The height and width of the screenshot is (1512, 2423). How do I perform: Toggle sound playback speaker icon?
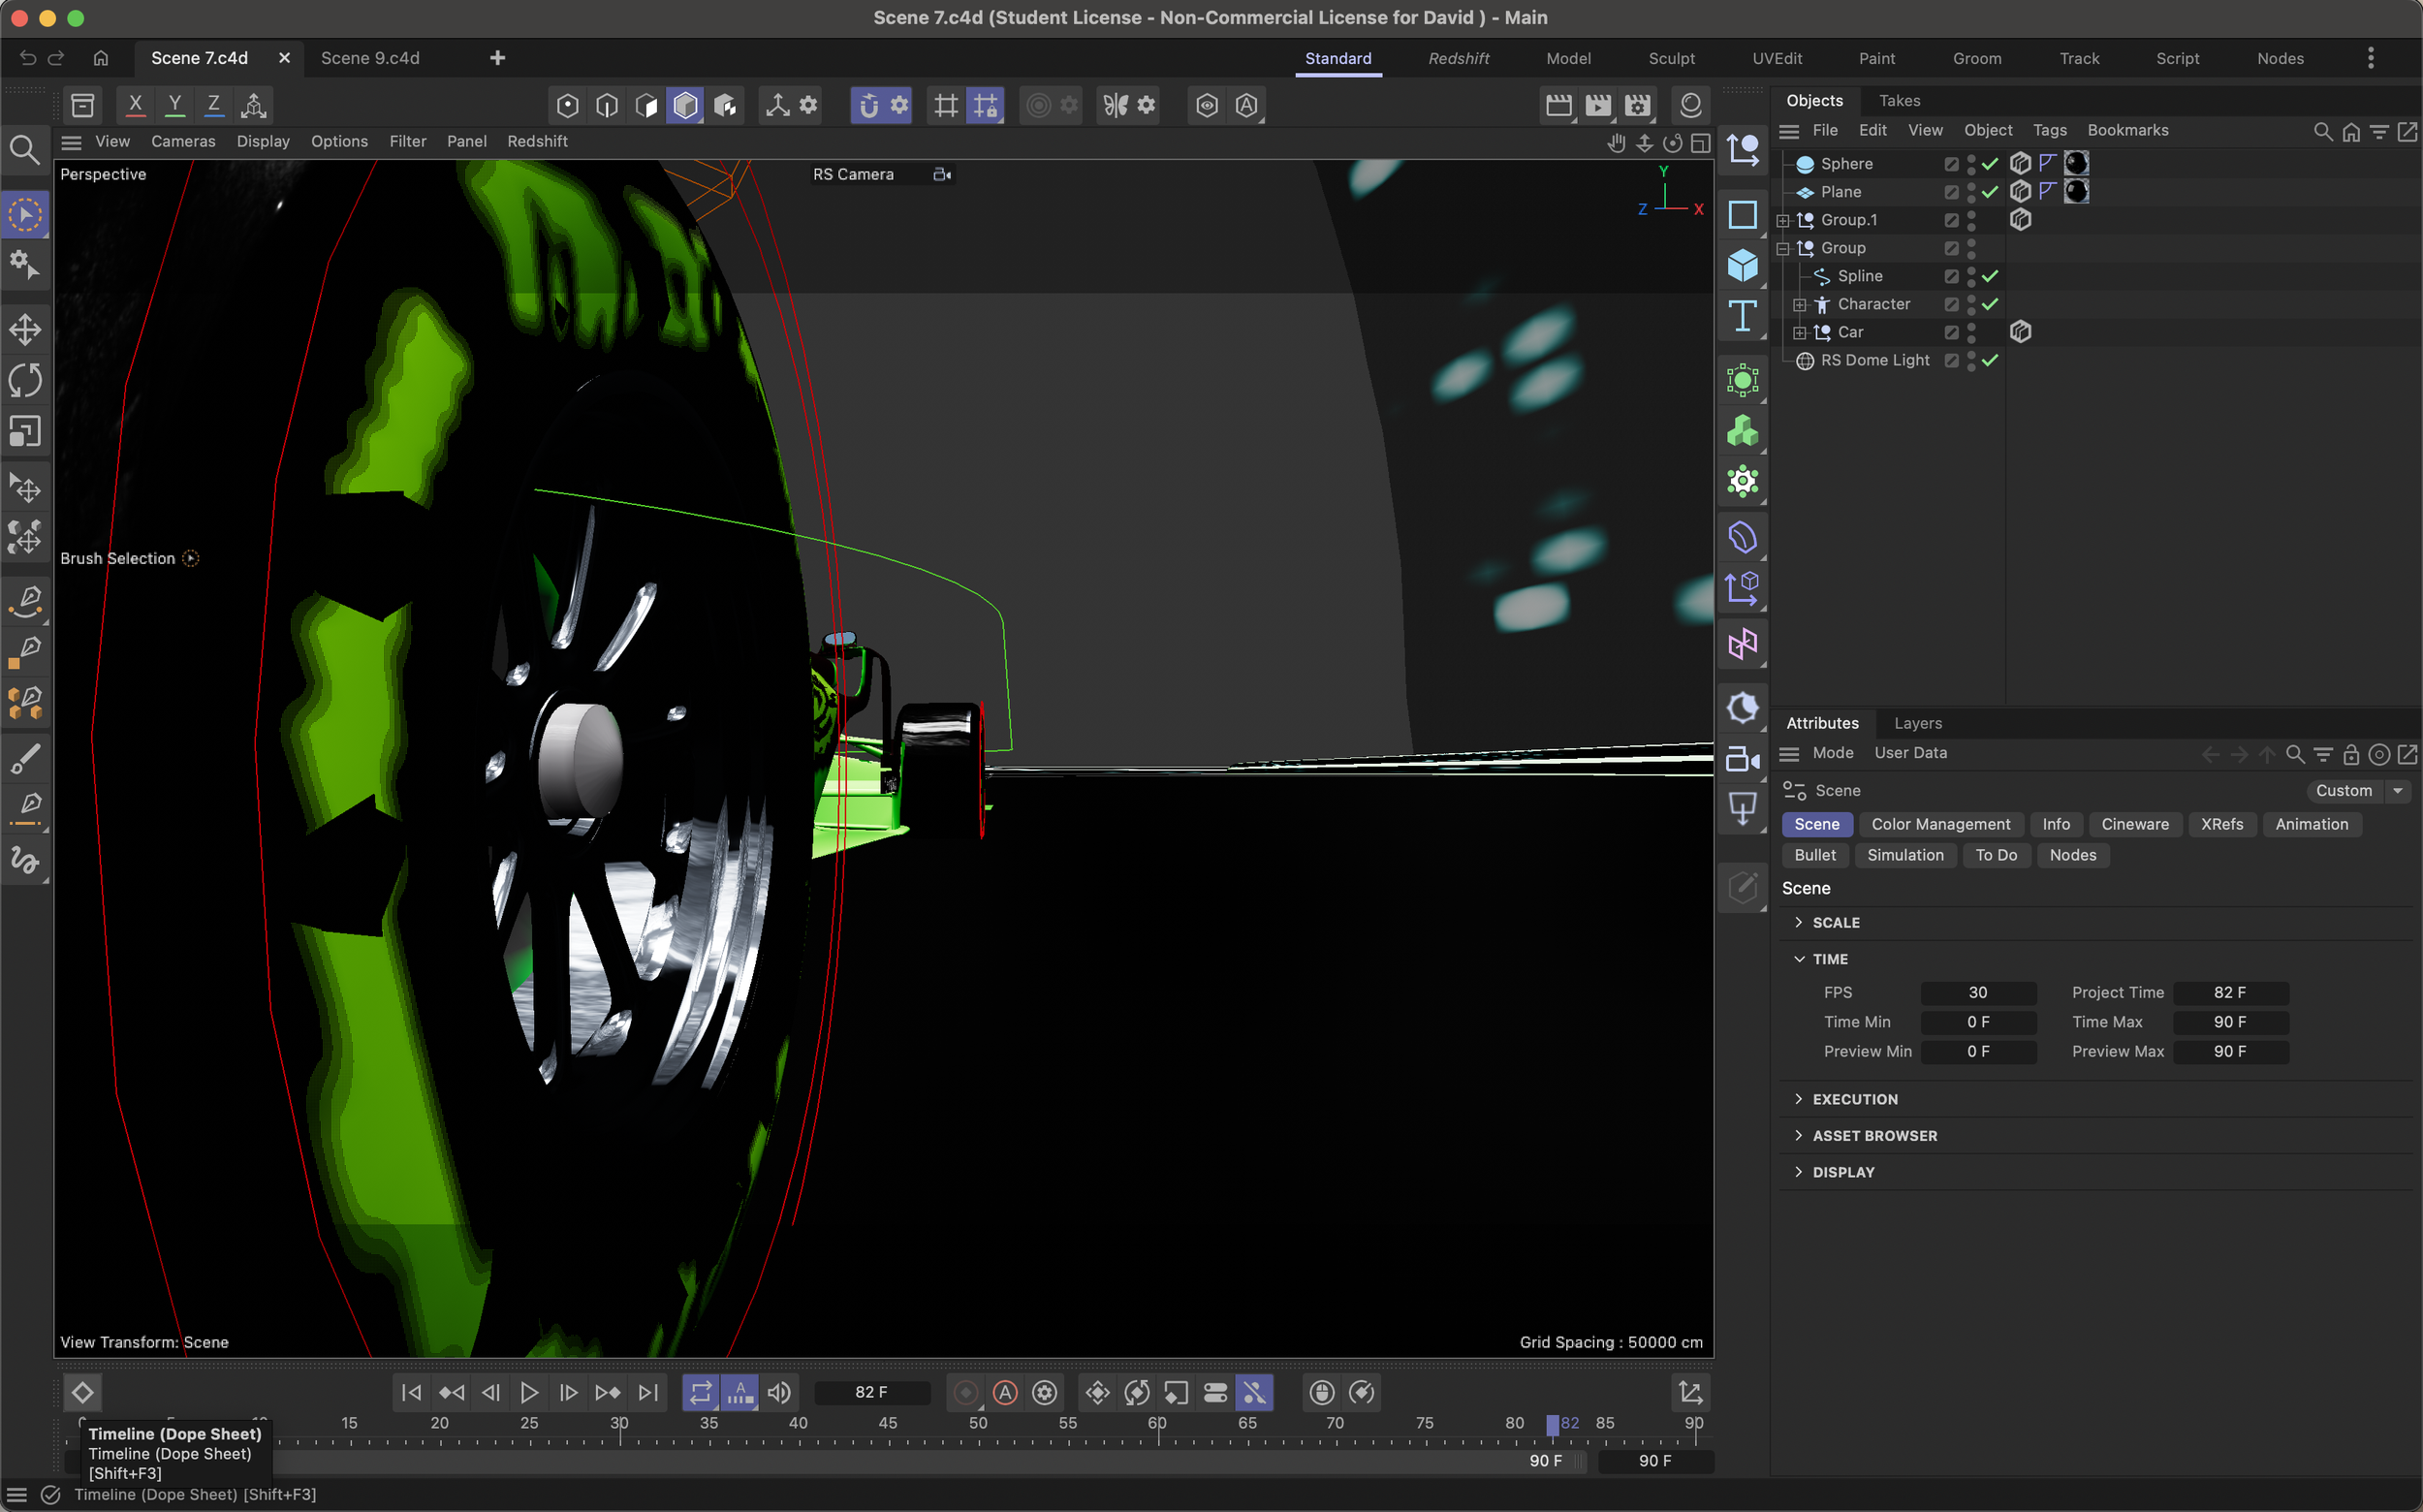click(779, 1392)
